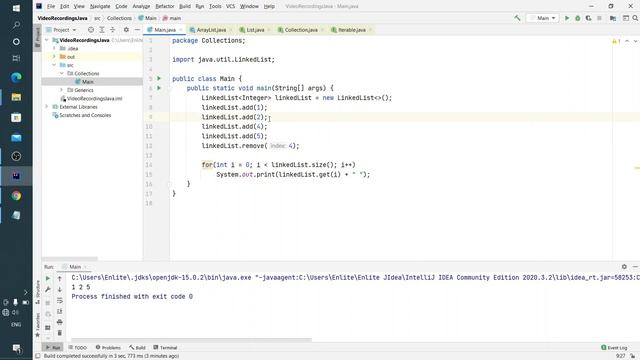Expand all in the Project panel
The image size is (640, 360).
pyautogui.click(x=102, y=30)
